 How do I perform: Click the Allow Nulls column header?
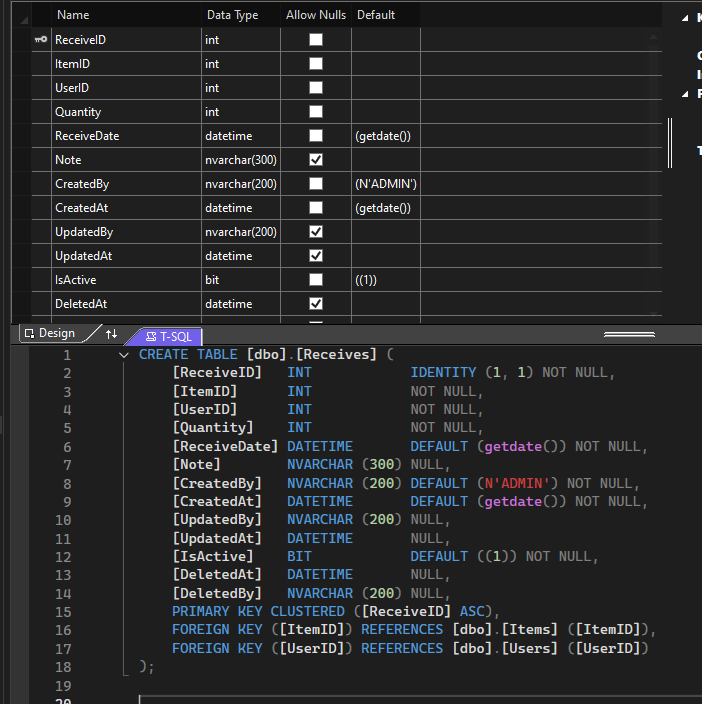coord(315,15)
